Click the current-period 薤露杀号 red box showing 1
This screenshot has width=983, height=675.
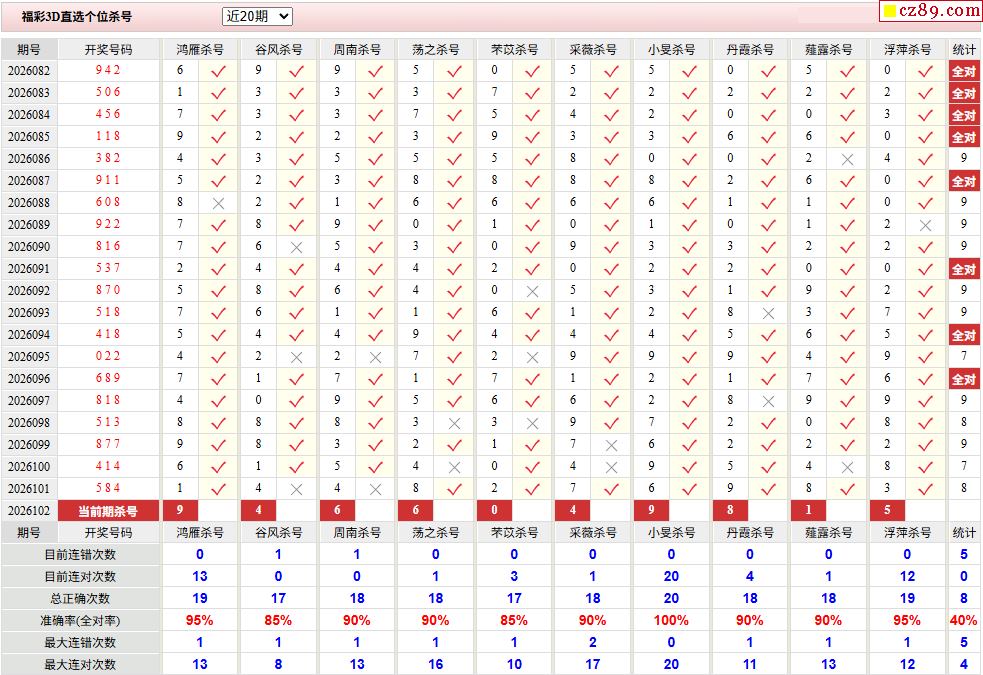pyautogui.click(x=808, y=510)
